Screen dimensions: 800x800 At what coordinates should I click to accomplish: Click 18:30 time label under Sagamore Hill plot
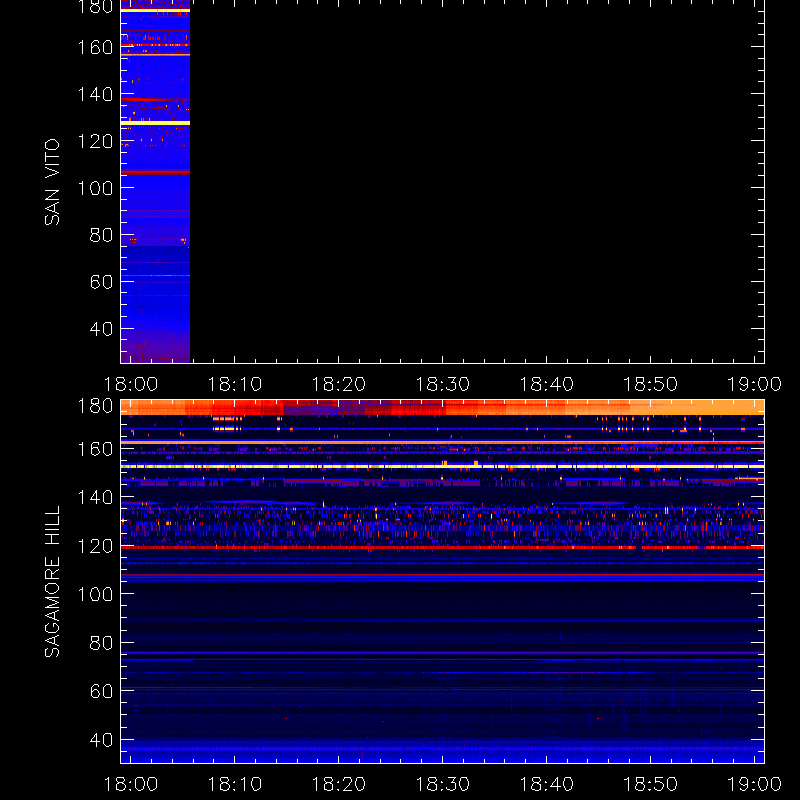(443, 784)
